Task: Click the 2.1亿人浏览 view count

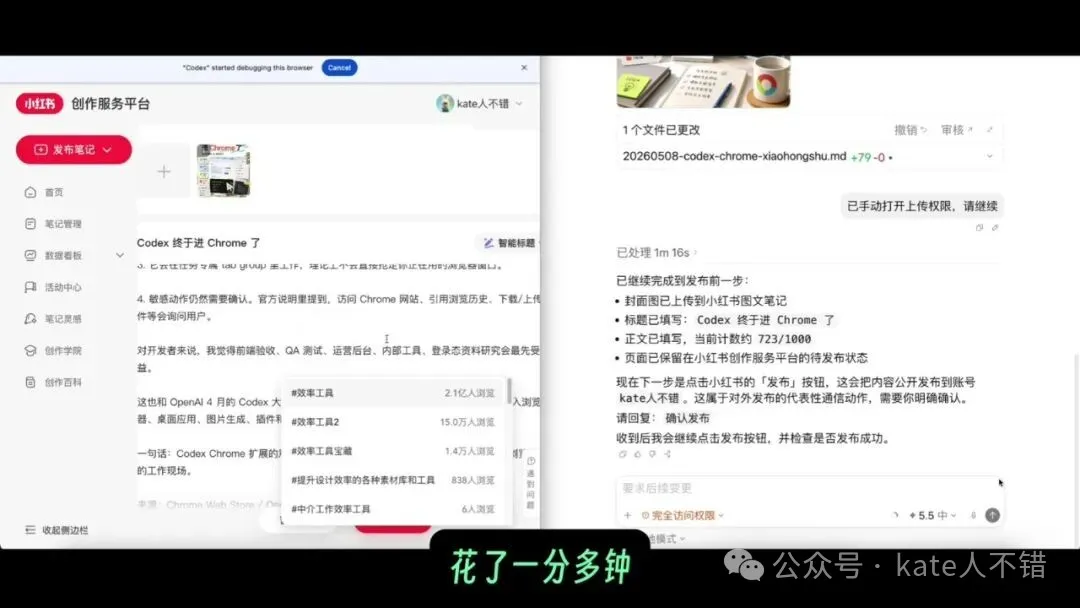Action: [469, 393]
